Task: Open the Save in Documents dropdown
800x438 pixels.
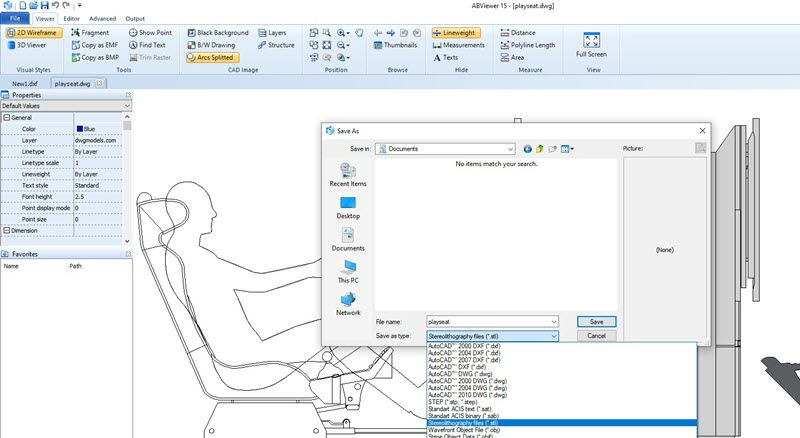Action: (x=510, y=149)
